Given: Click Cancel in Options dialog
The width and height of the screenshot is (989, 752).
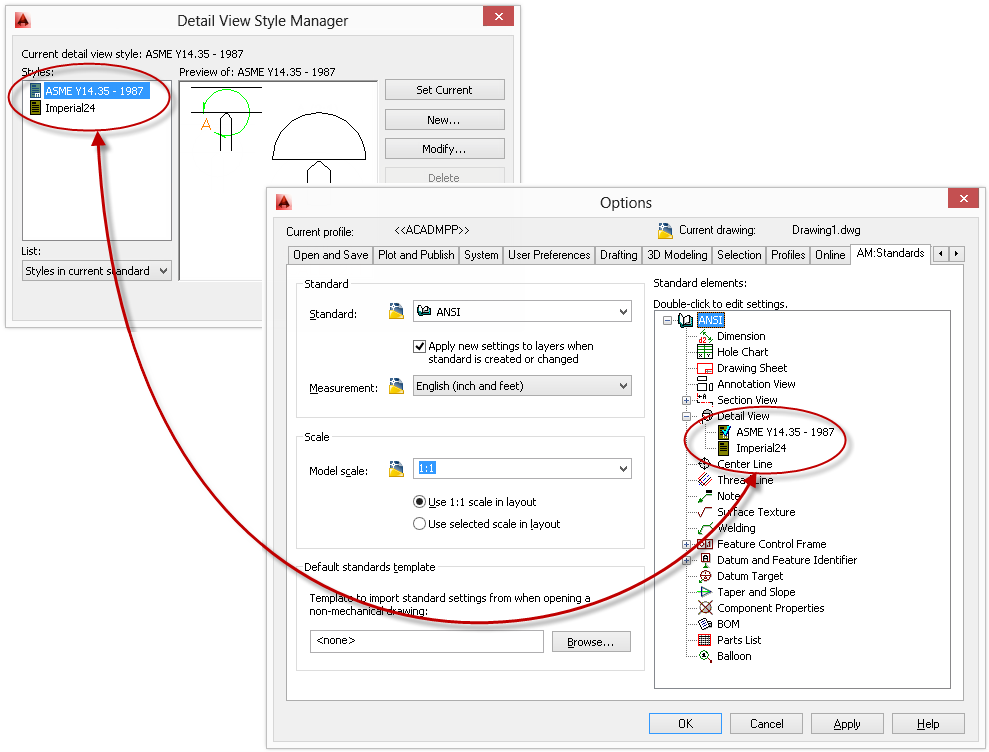Looking at the screenshot, I should pos(766,724).
